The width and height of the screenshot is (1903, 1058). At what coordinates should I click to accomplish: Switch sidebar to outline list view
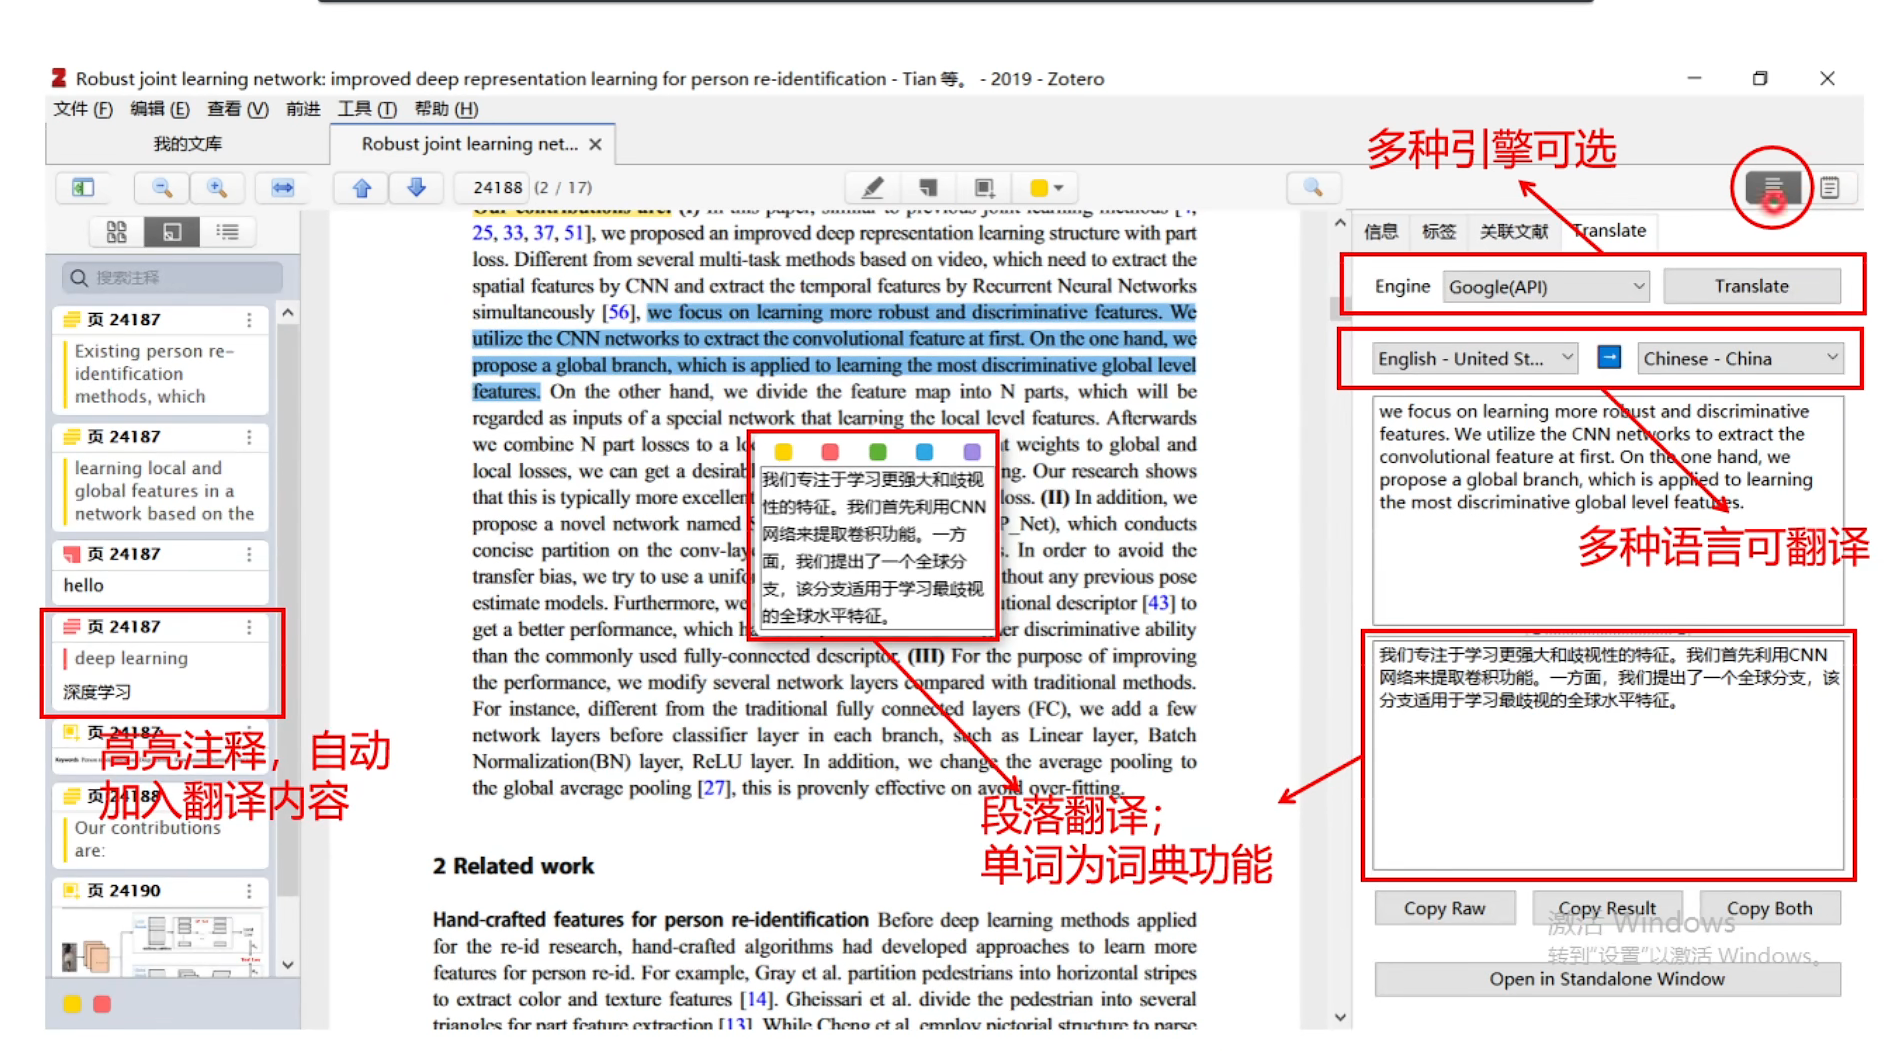[x=228, y=231]
